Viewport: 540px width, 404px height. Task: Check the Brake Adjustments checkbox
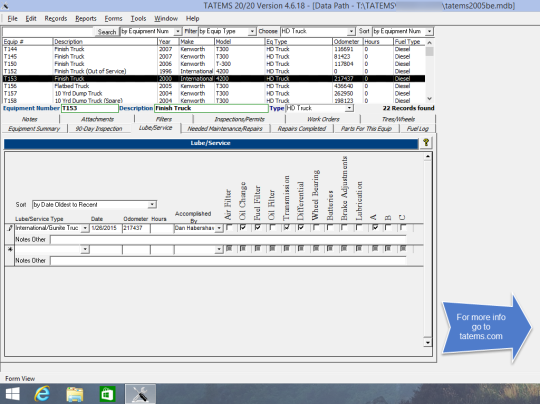pyautogui.click(x=344, y=228)
